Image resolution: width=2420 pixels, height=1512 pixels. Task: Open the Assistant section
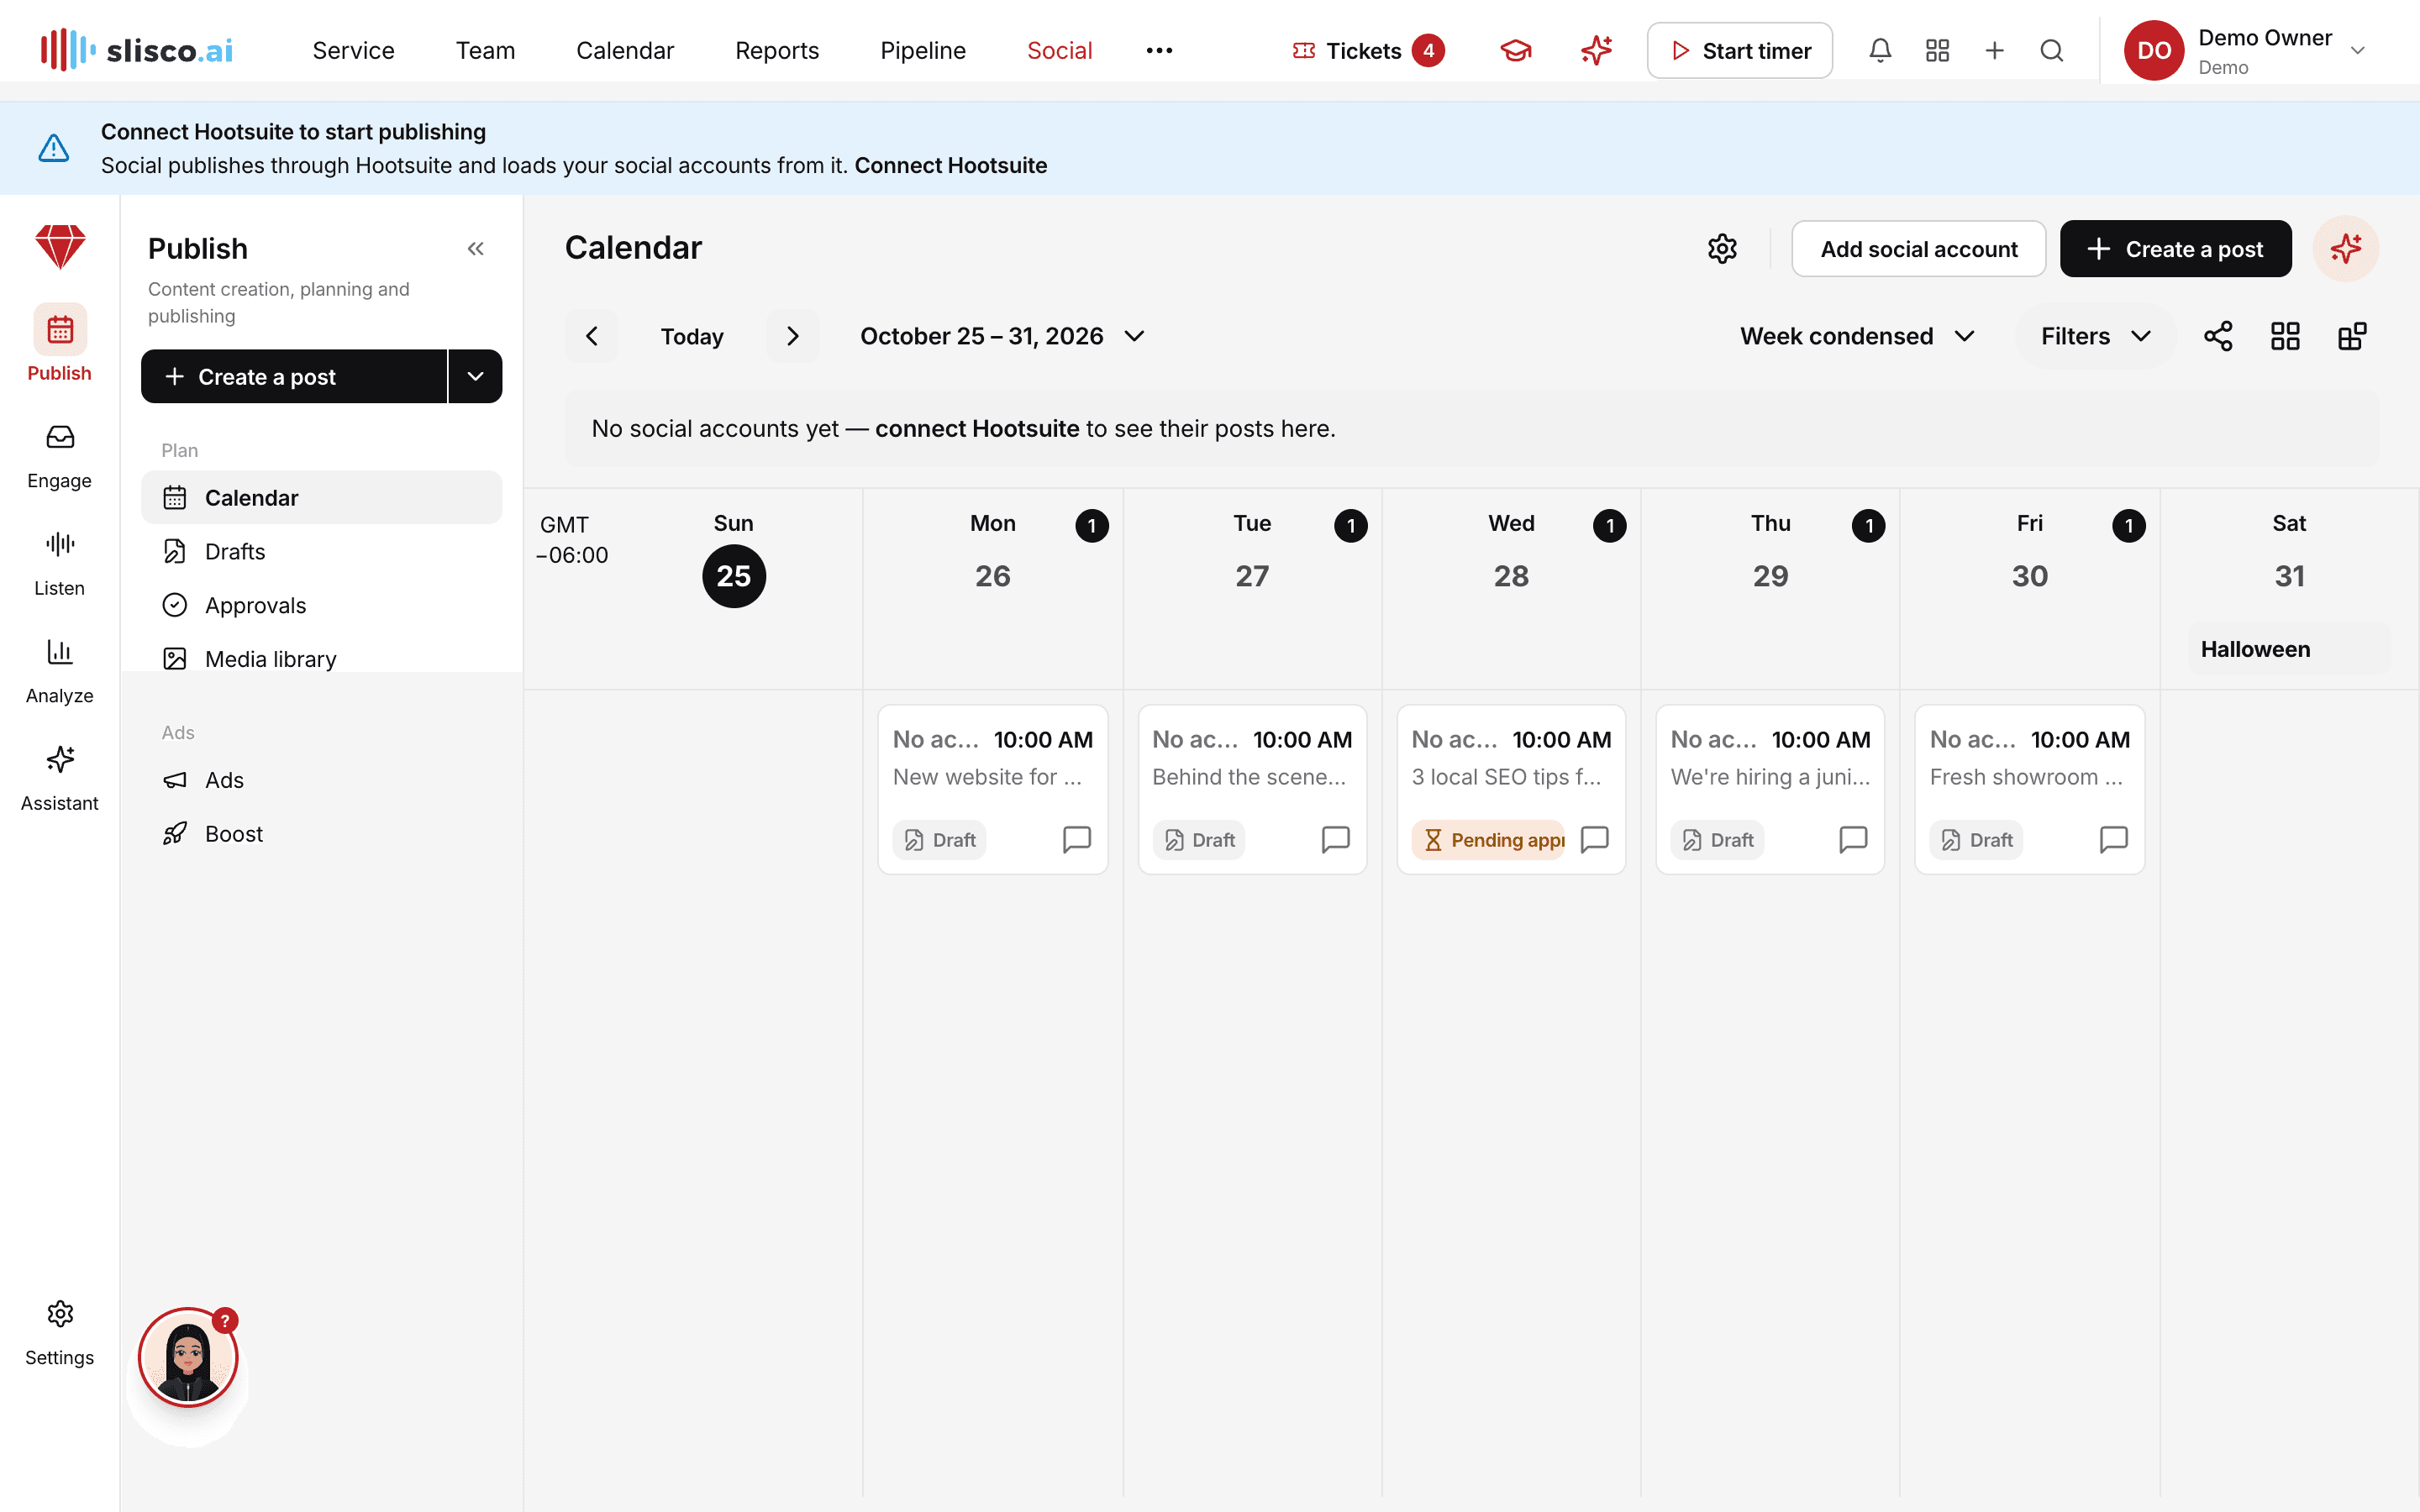coord(60,779)
